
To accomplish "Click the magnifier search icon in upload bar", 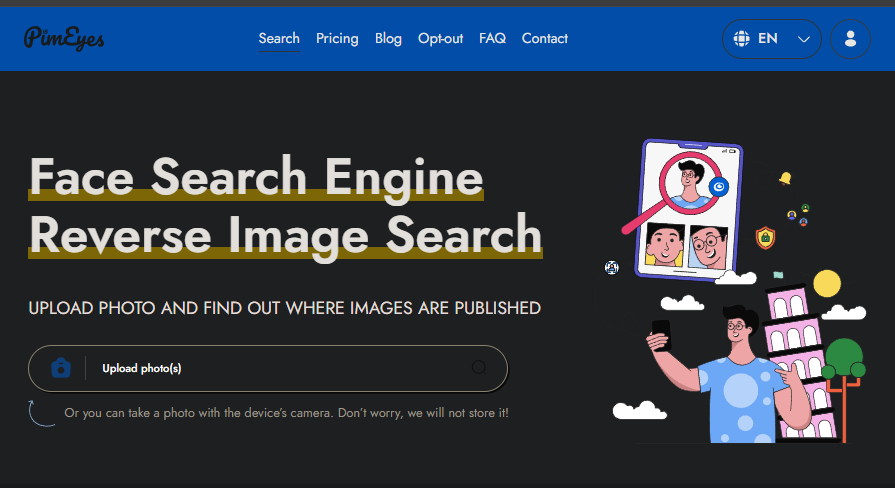I will (479, 368).
